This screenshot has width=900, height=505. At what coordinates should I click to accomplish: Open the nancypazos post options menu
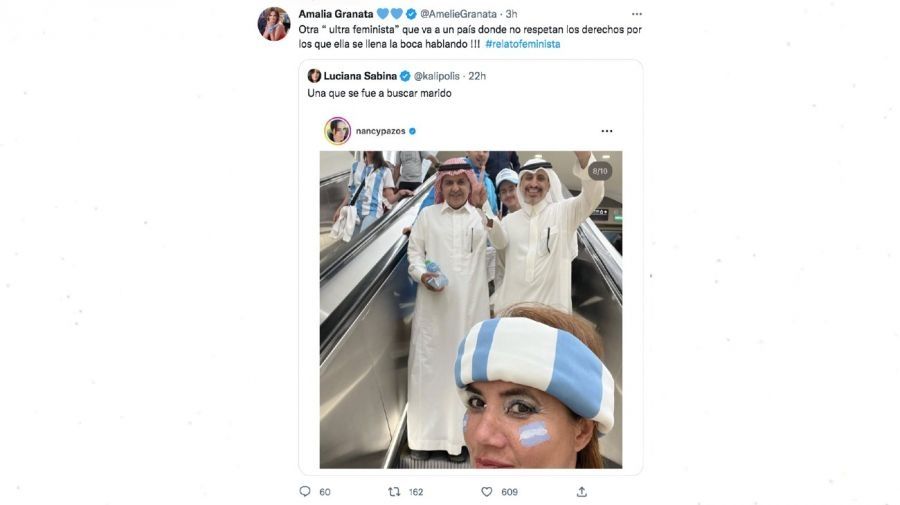coord(607,131)
